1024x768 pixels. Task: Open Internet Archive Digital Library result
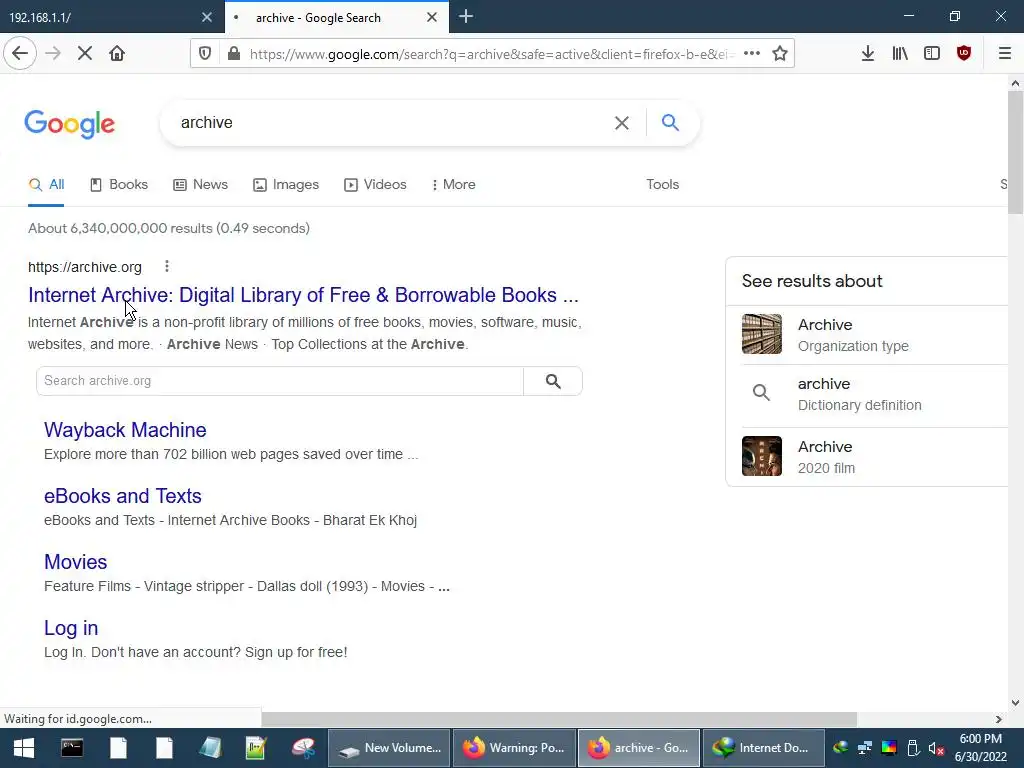pos(303,295)
